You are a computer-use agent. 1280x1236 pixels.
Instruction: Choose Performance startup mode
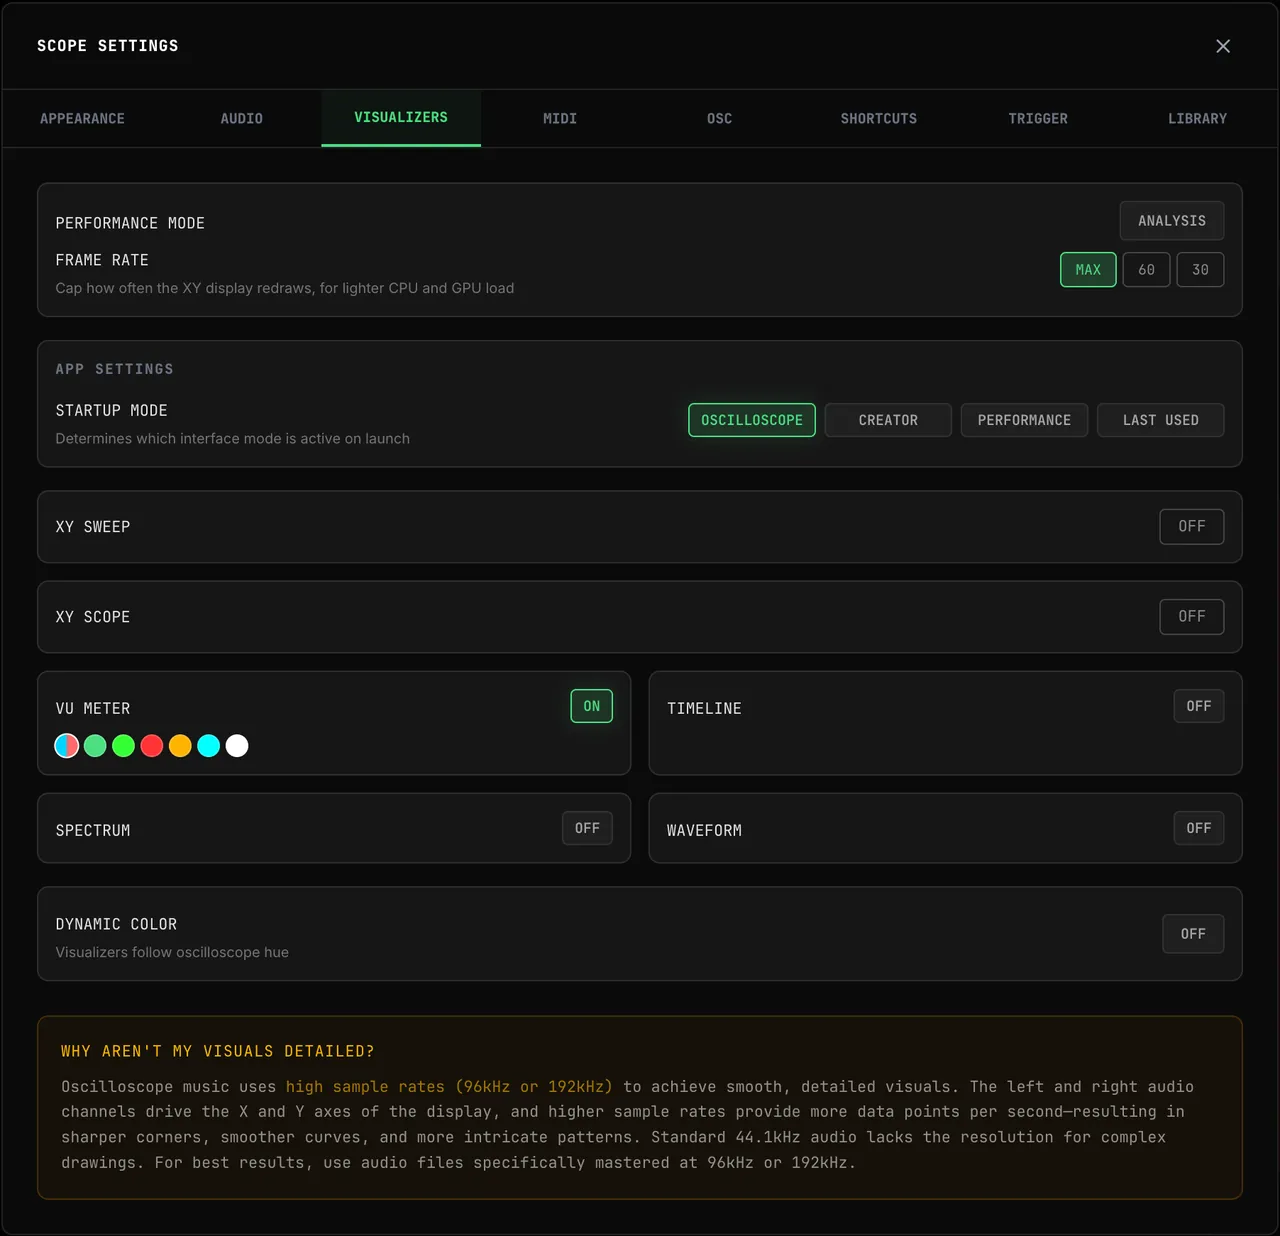1024,420
